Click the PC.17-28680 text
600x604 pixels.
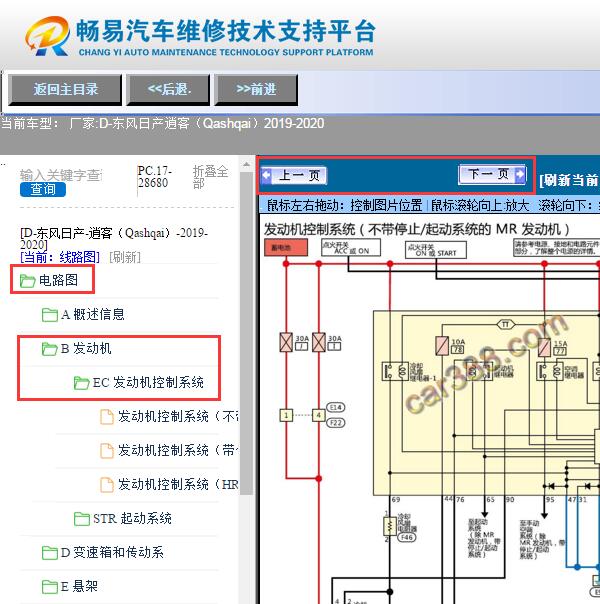click(155, 176)
